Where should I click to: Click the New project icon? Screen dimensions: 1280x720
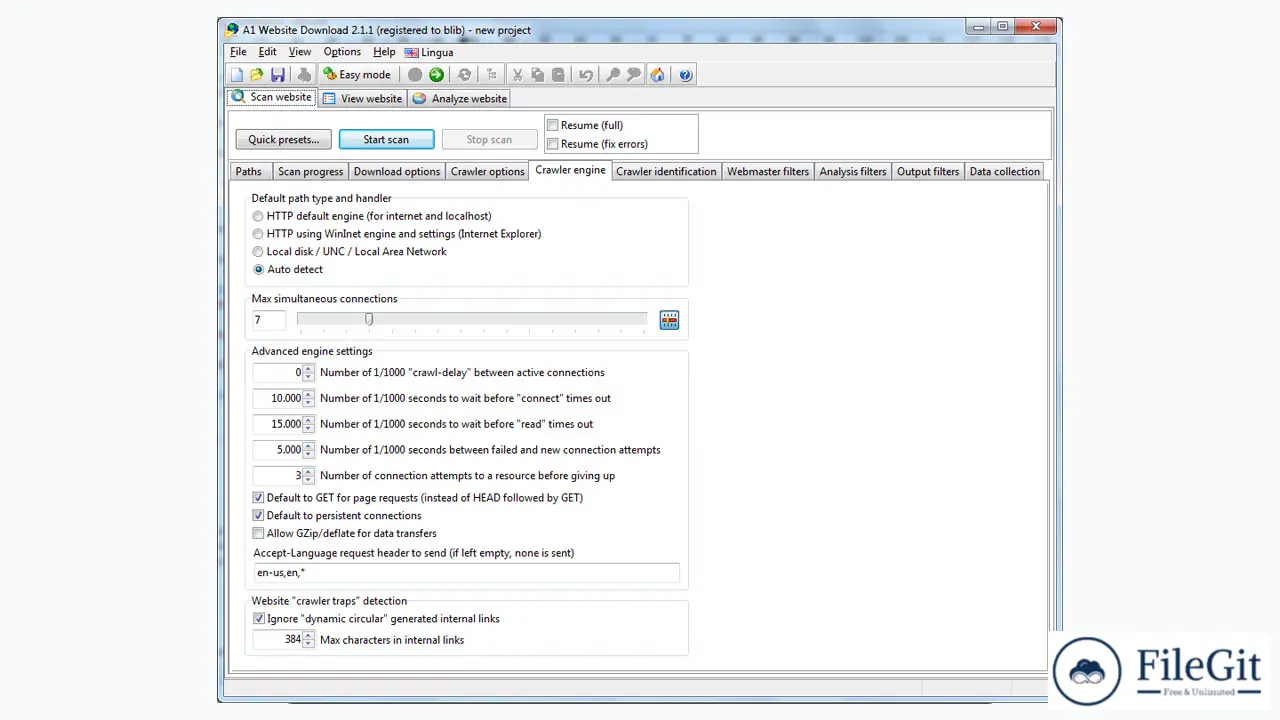click(x=237, y=75)
